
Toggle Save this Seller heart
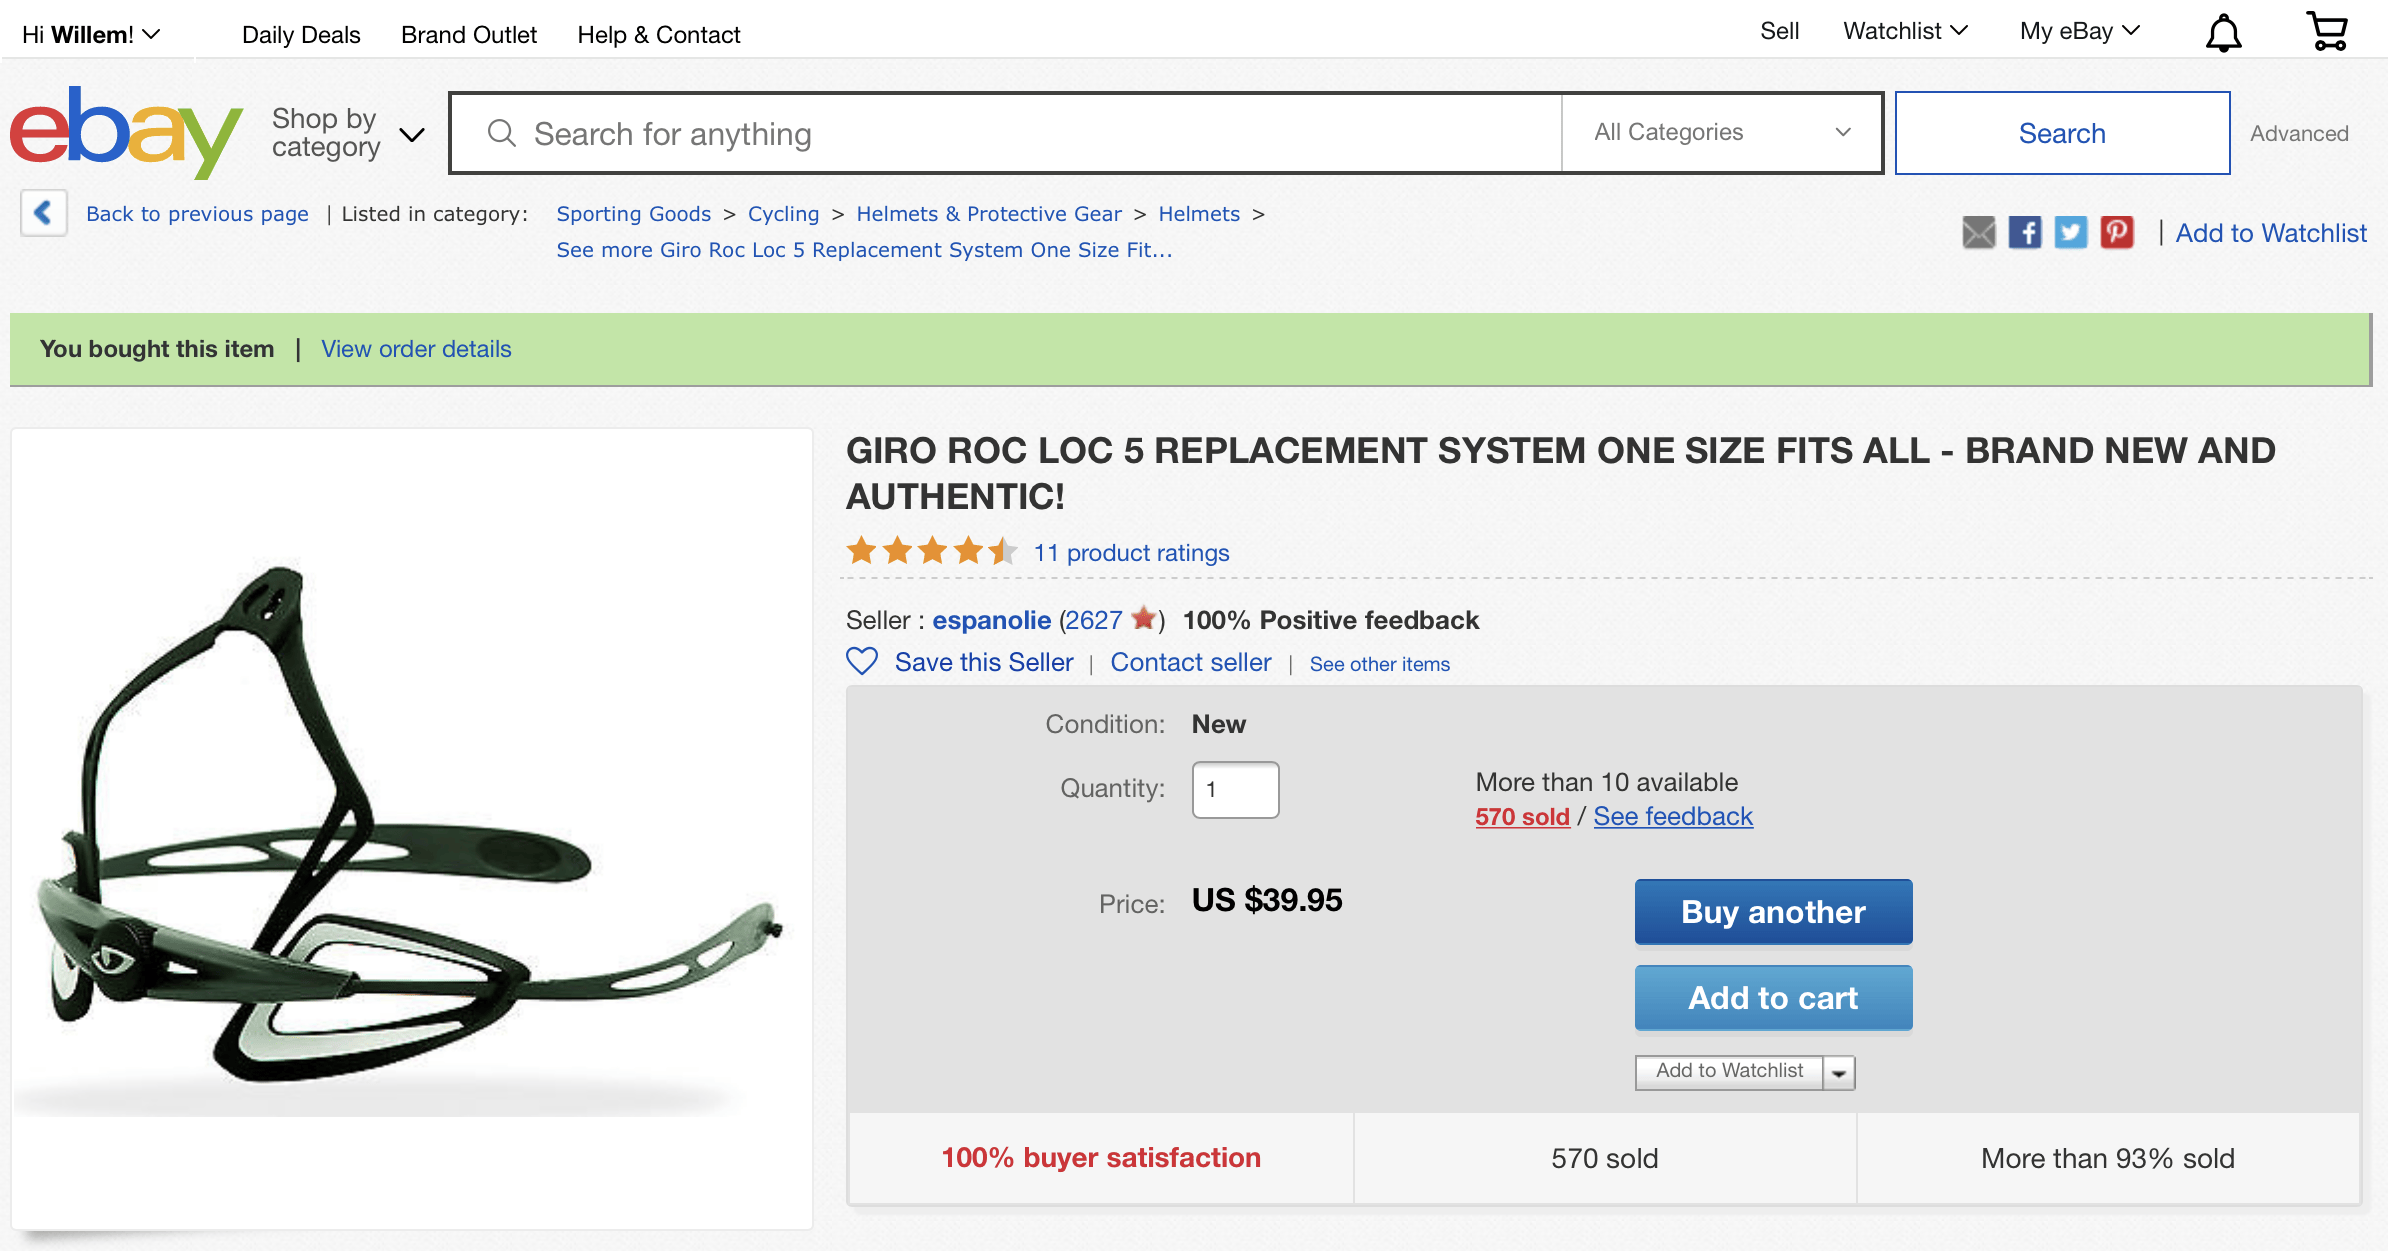click(862, 662)
